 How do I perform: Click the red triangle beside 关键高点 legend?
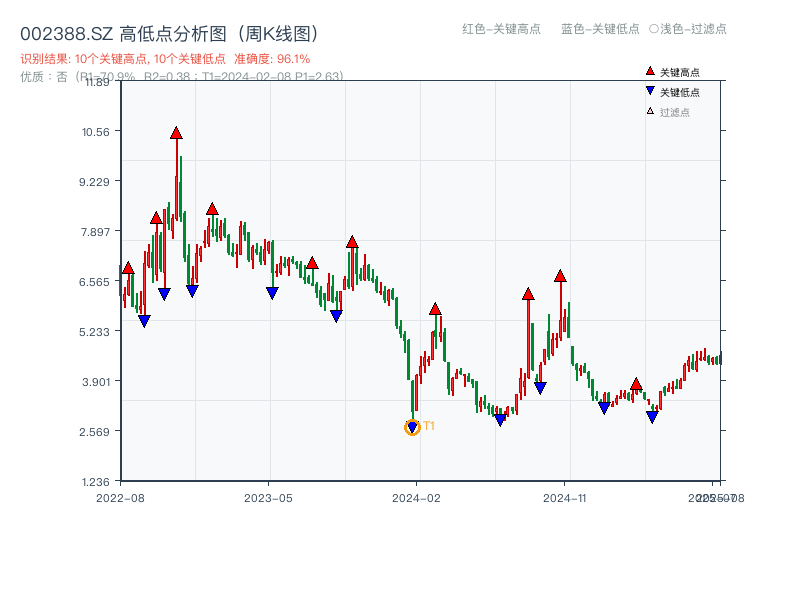(x=650, y=71)
